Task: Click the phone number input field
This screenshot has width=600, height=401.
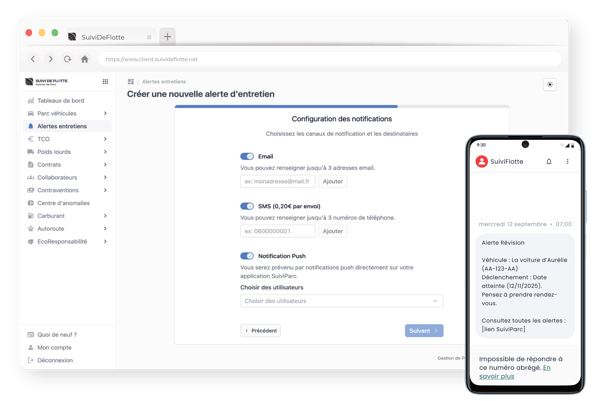Action: (278, 231)
